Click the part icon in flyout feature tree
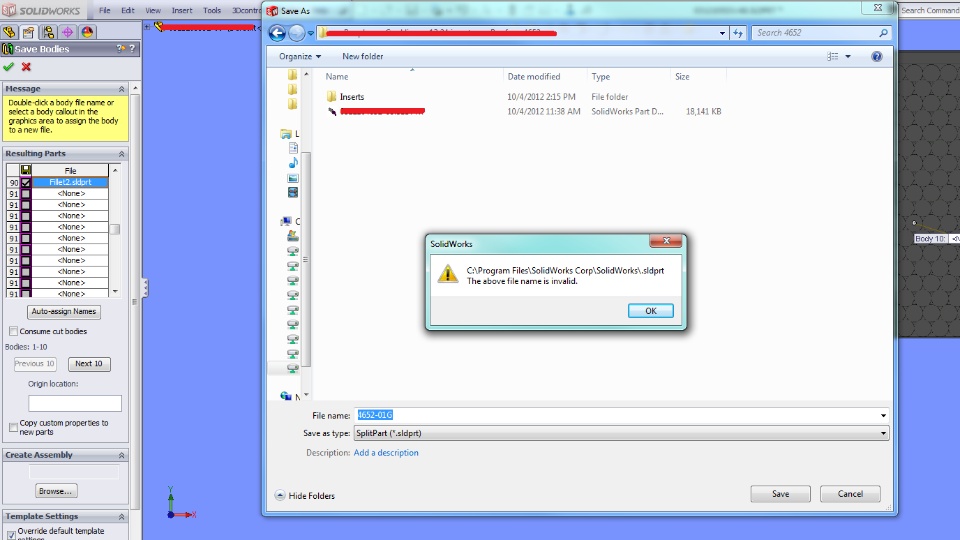 159,27
